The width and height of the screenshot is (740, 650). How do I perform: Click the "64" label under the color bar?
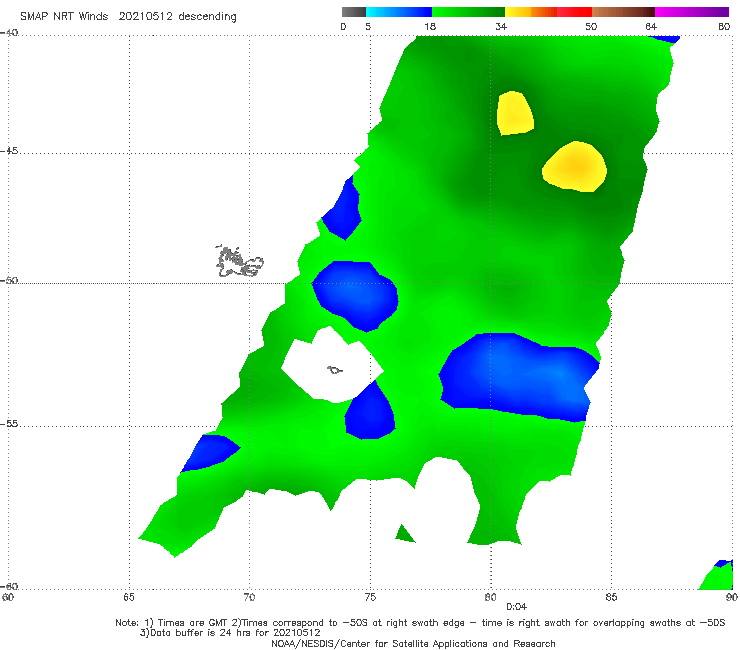click(x=651, y=26)
